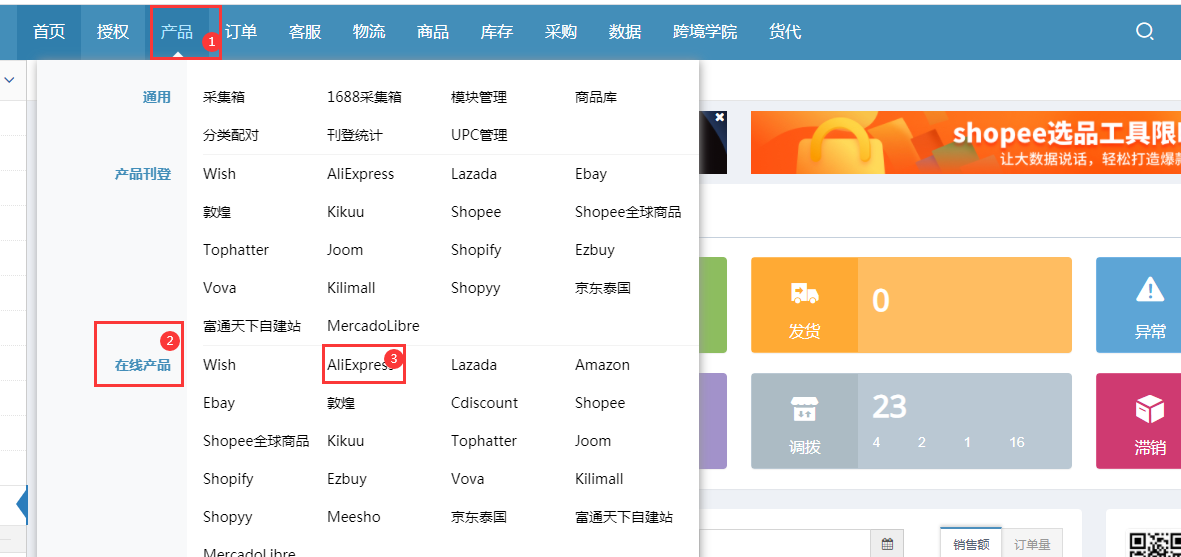The width and height of the screenshot is (1181, 557).
Task: Choose AliExpress under 产品刊登
Action: click(x=361, y=174)
